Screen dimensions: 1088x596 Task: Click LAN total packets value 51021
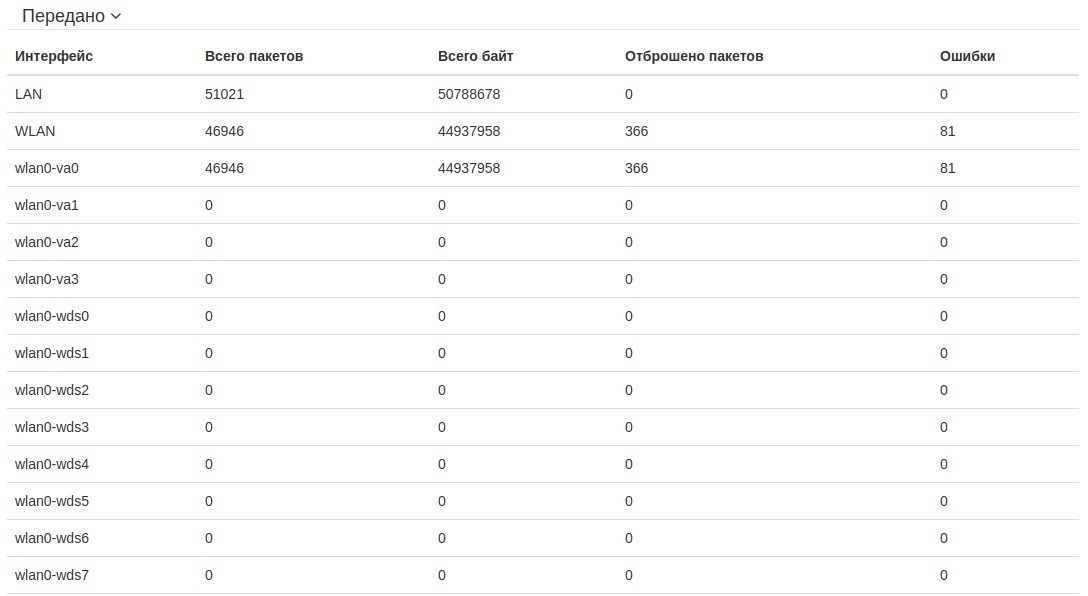[224, 94]
